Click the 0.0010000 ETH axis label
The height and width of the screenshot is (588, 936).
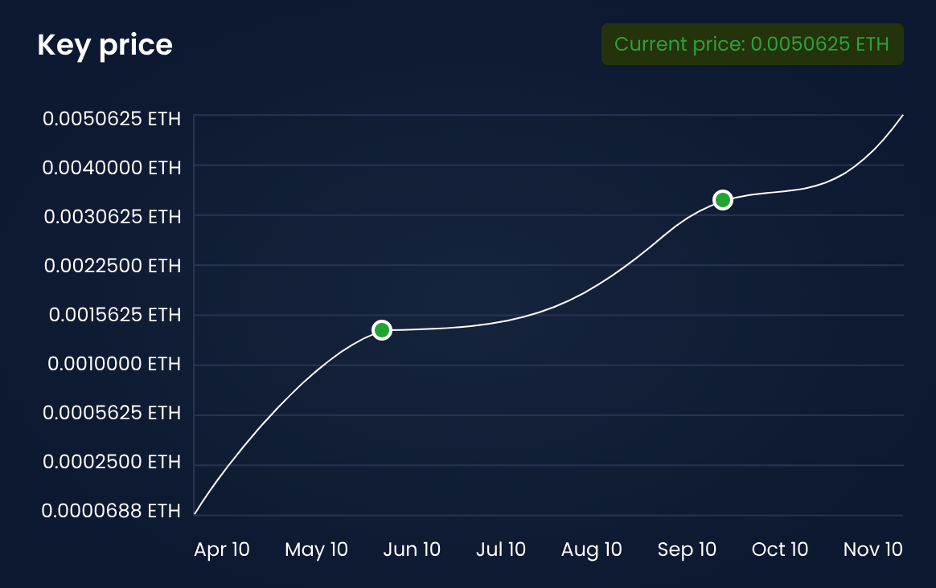point(114,364)
